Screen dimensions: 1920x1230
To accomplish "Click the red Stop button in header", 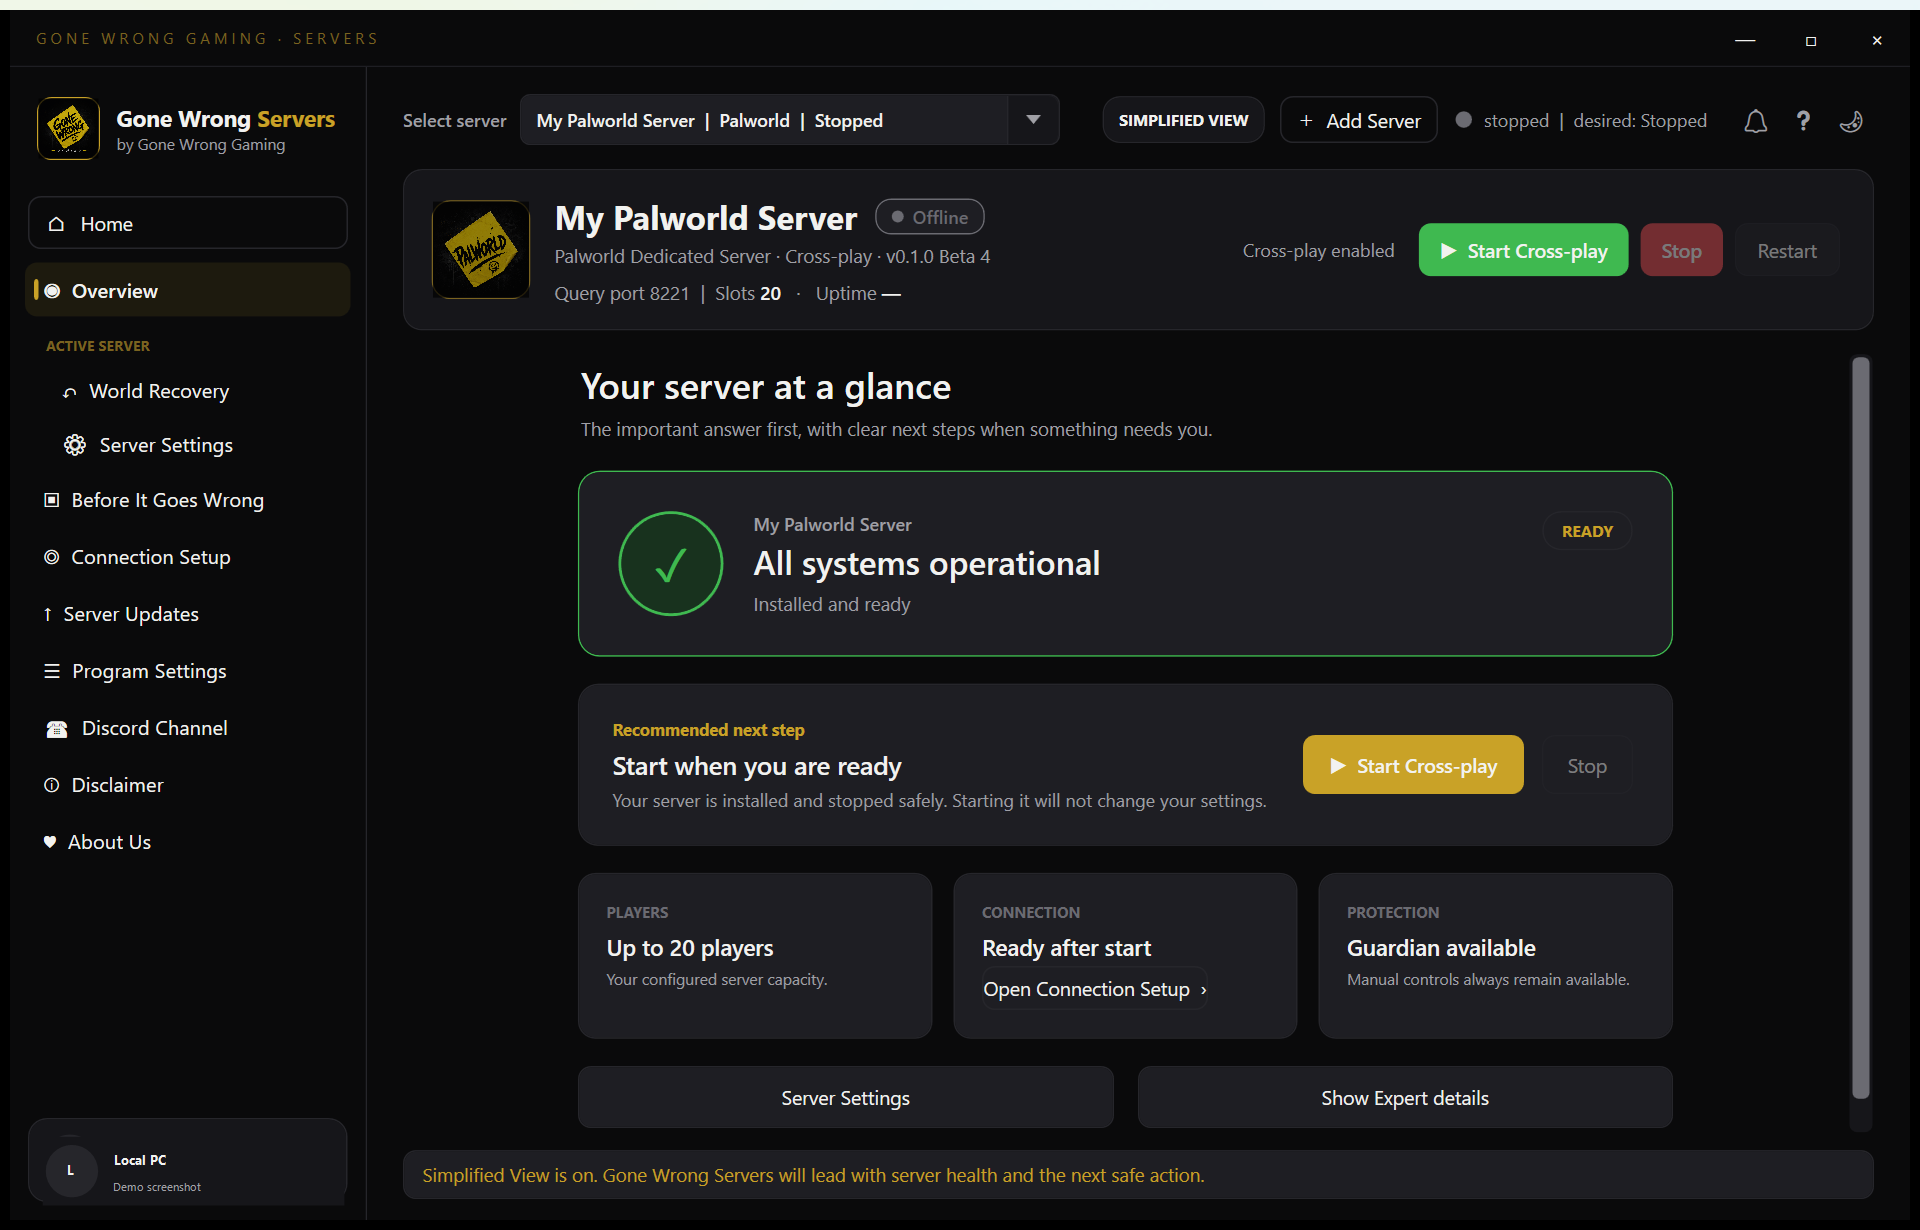I will coord(1681,250).
